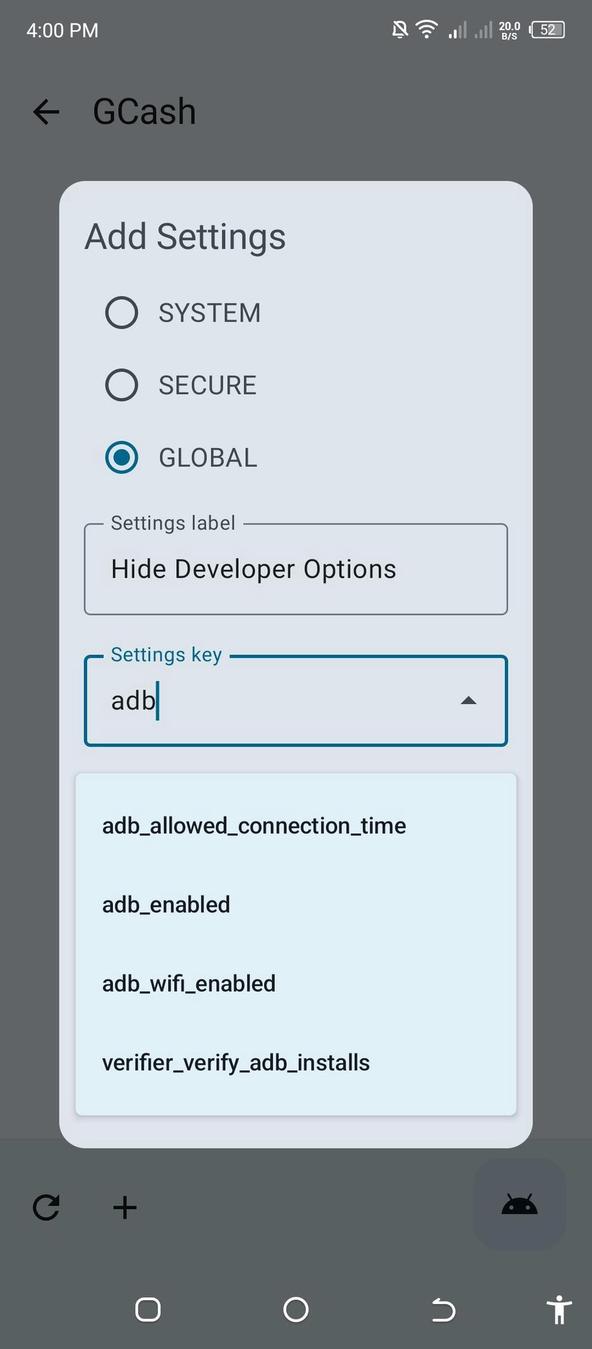Choose adb_enabled from suggestion list
The width and height of the screenshot is (592, 1349).
(x=165, y=904)
